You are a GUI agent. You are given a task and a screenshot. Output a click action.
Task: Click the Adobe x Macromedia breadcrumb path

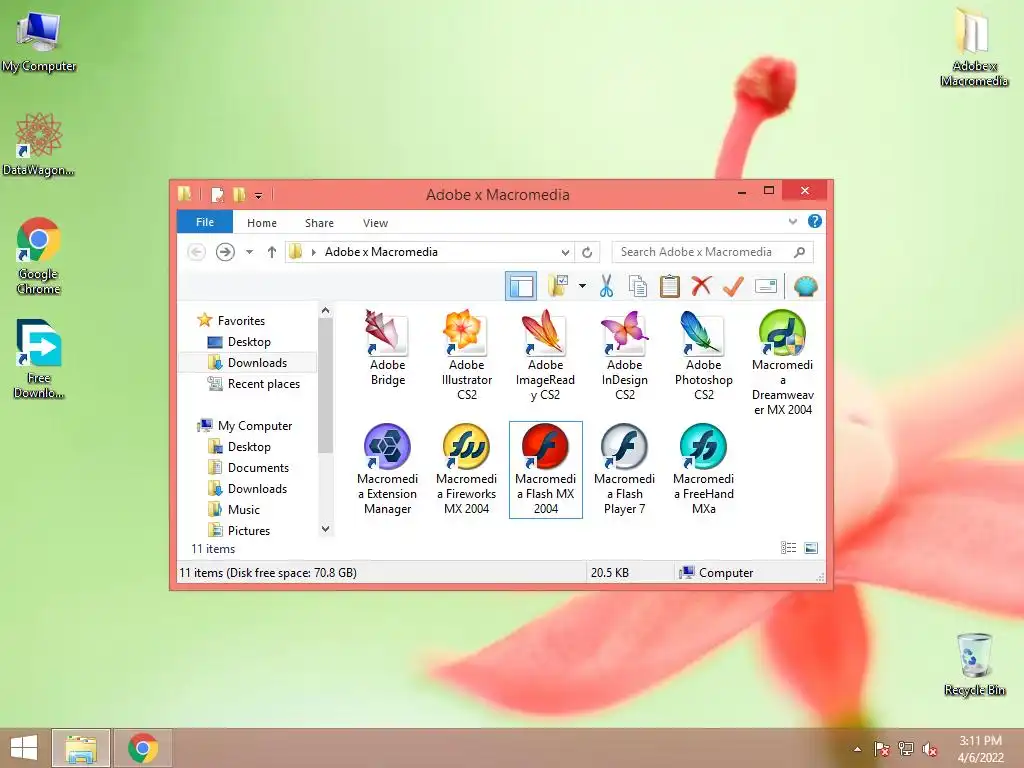pos(381,252)
